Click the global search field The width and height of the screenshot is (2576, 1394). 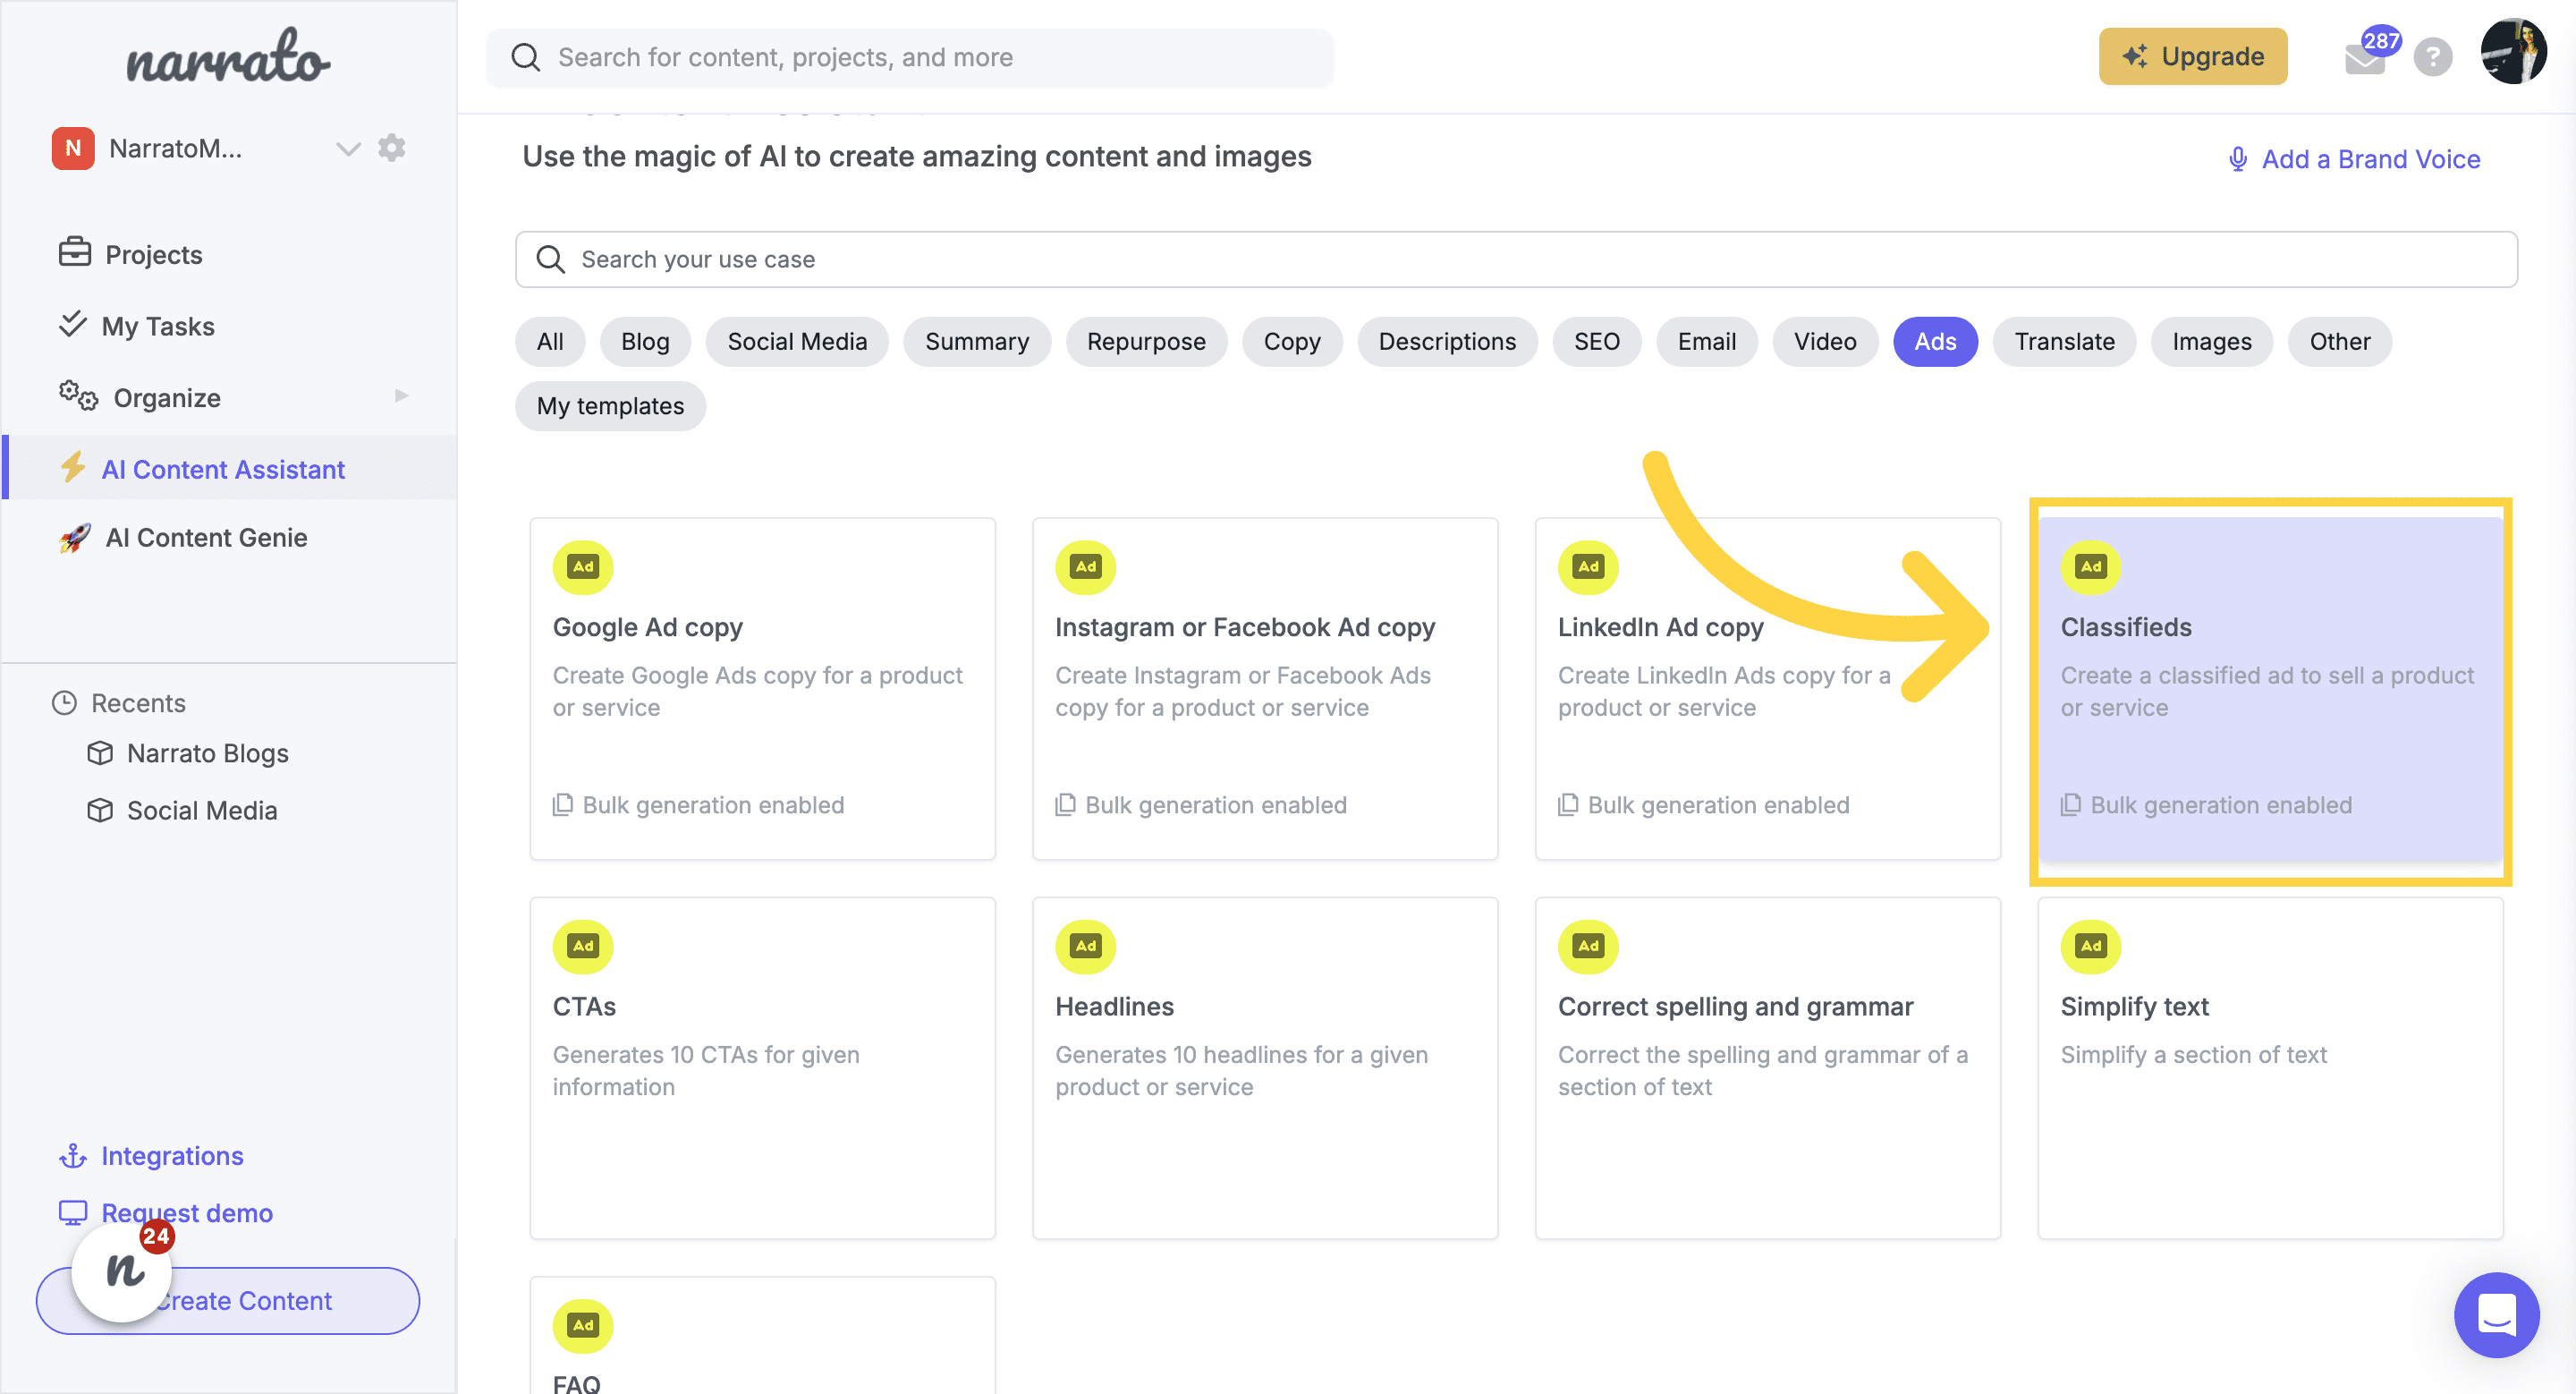(x=909, y=57)
